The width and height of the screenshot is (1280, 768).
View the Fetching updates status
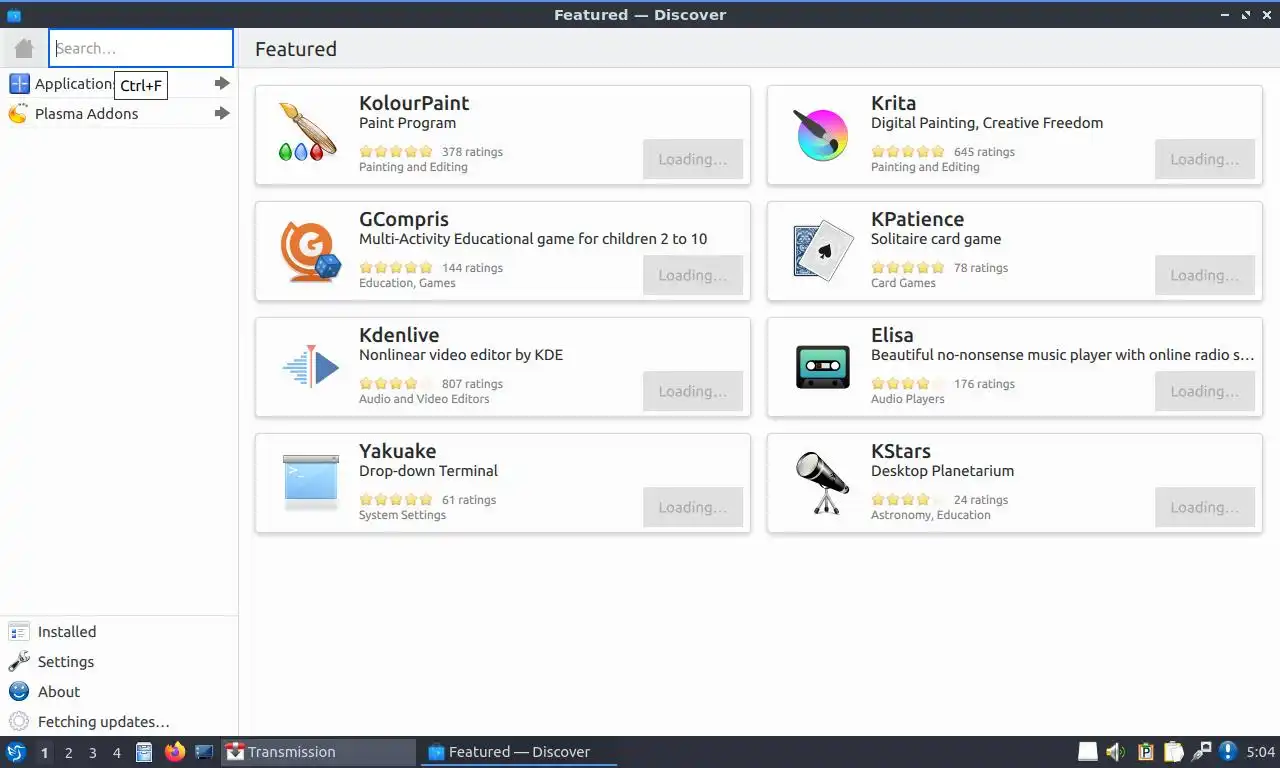(119, 722)
